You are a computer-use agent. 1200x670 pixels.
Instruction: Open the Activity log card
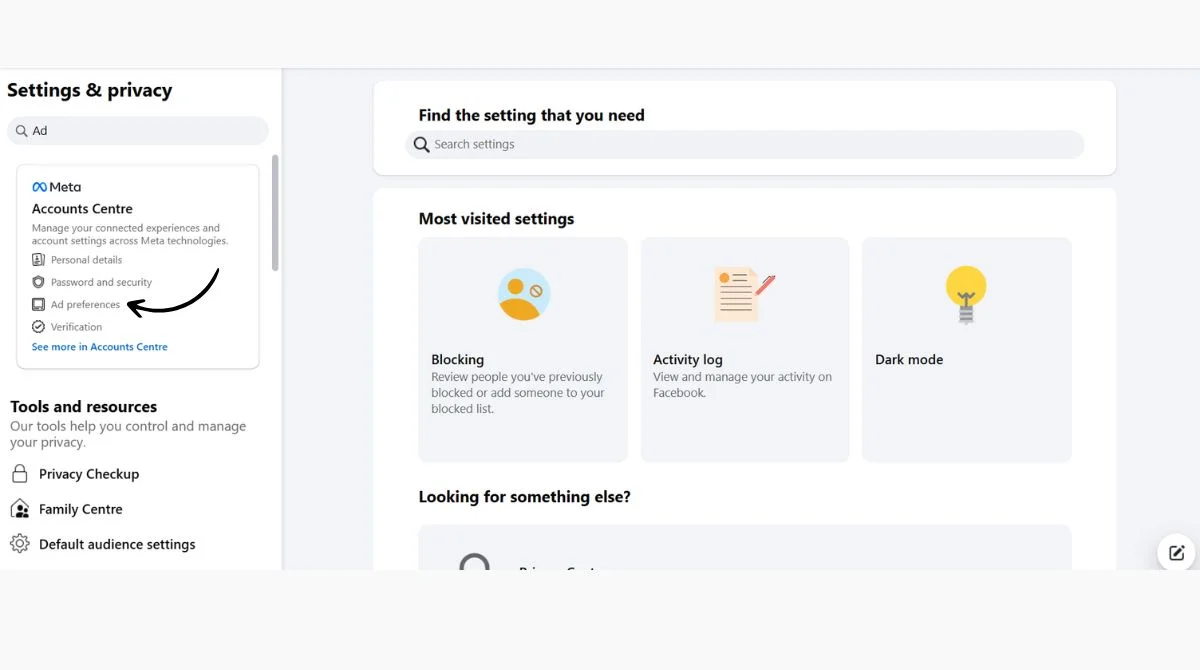tap(745, 350)
